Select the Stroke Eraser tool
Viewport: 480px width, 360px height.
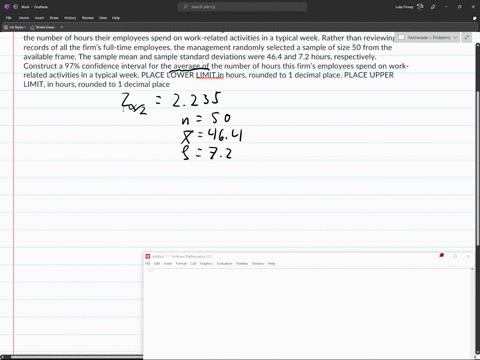coord(43,27)
